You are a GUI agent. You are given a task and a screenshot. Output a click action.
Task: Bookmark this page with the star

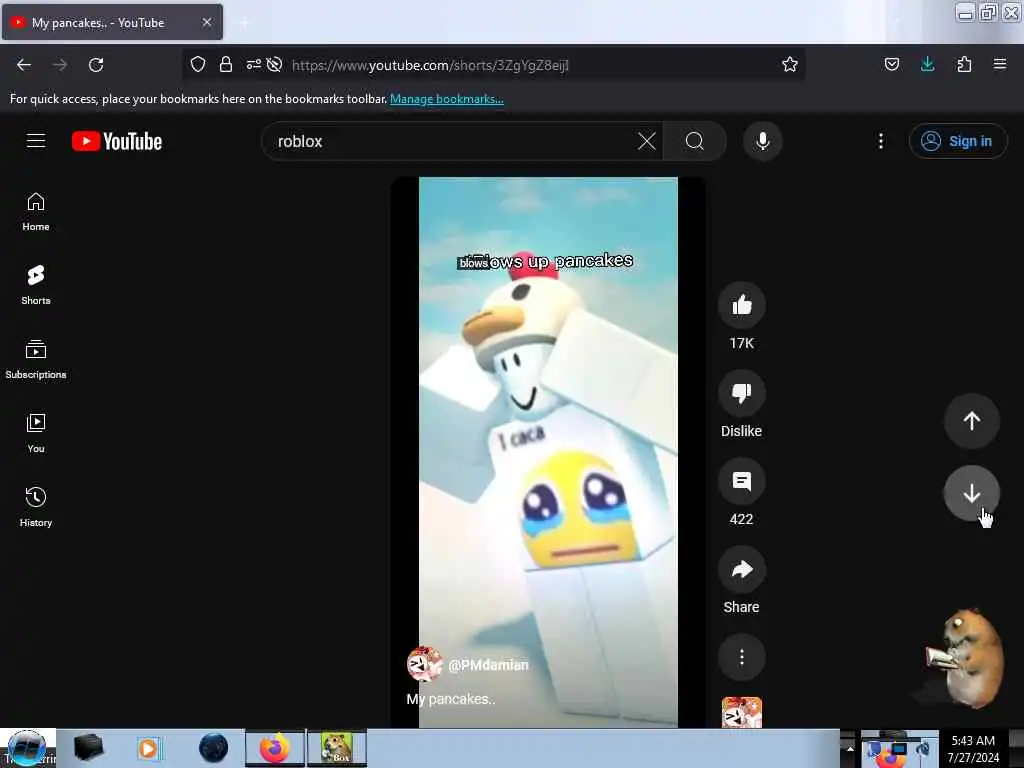click(x=790, y=64)
